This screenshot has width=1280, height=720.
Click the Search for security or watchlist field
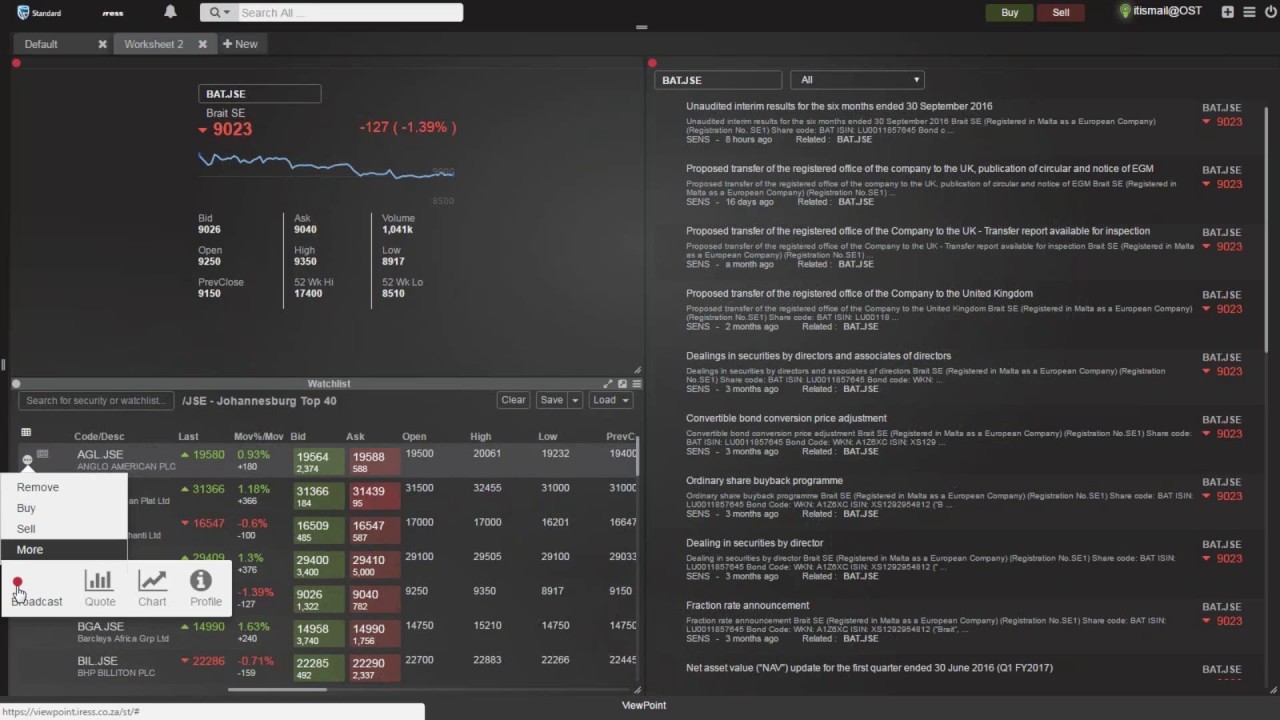(96, 400)
